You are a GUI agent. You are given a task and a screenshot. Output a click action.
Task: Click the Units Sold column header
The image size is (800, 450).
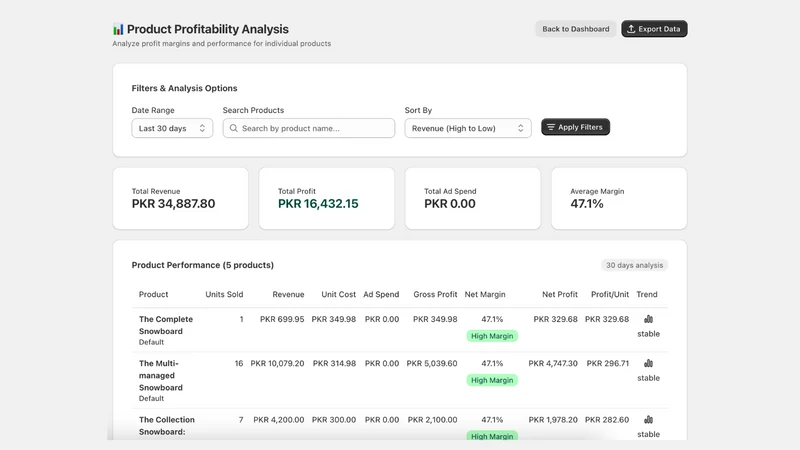tap(224, 294)
